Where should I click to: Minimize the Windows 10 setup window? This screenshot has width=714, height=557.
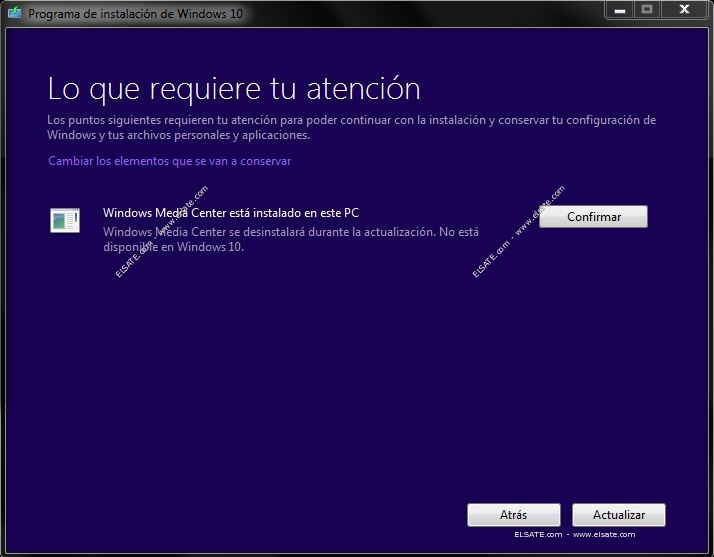coord(619,10)
